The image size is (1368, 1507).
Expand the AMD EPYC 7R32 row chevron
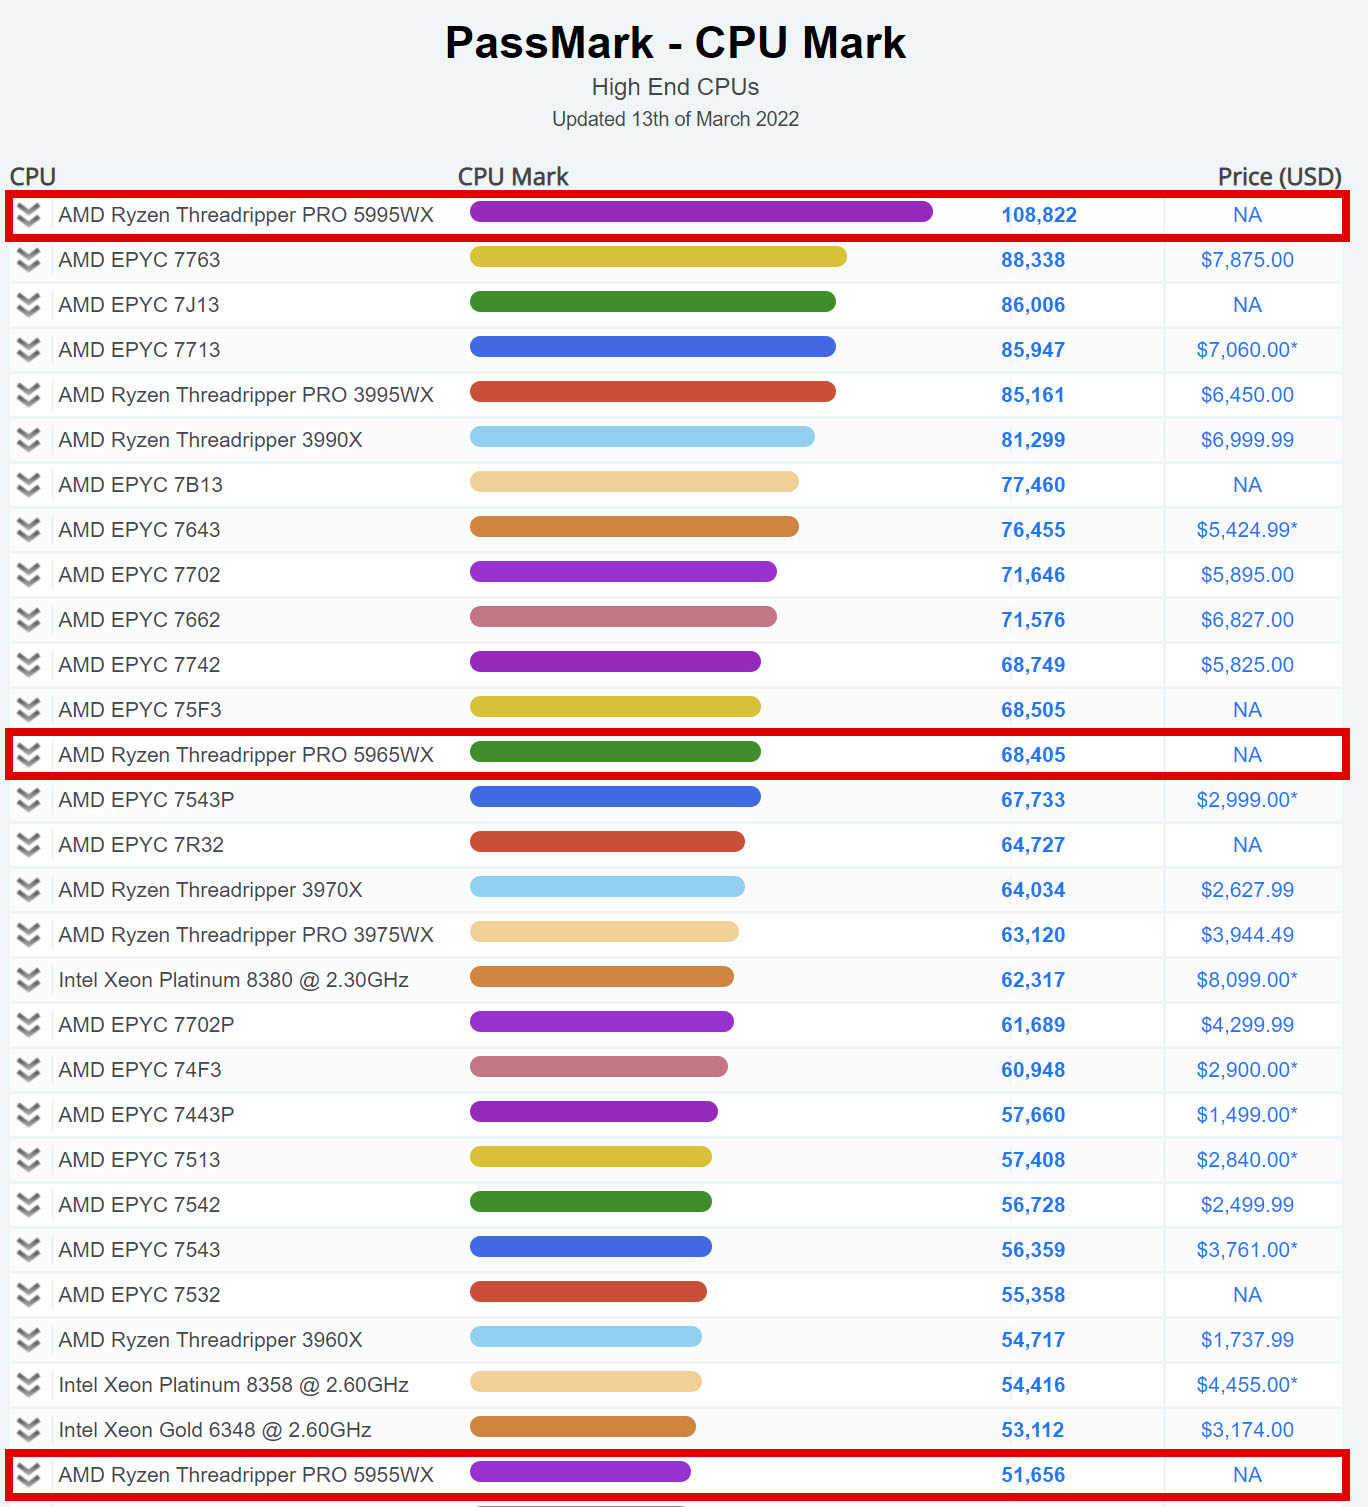click(x=29, y=845)
